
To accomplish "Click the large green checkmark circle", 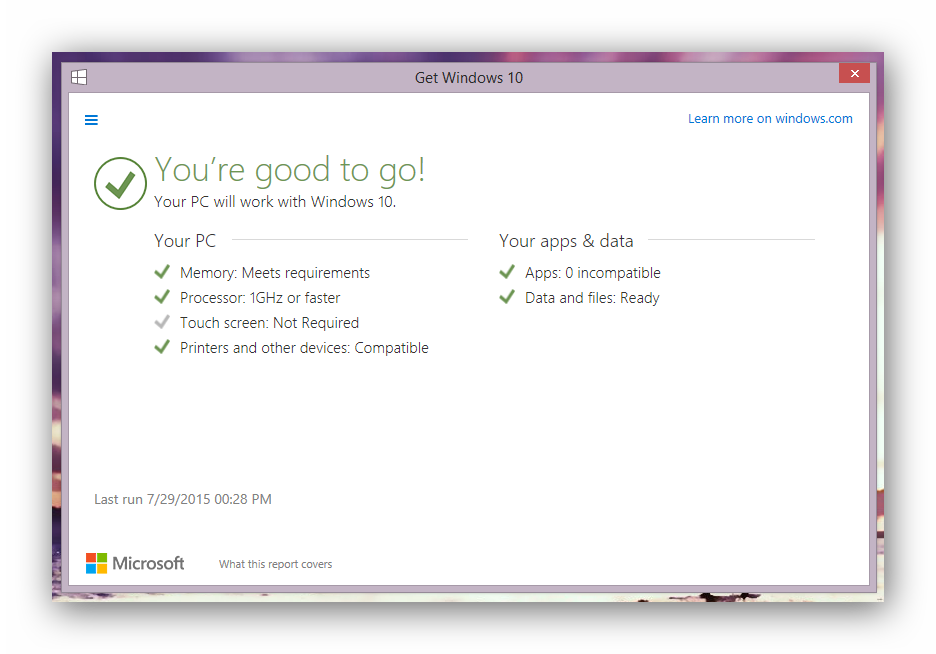I will [x=120, y=183].
